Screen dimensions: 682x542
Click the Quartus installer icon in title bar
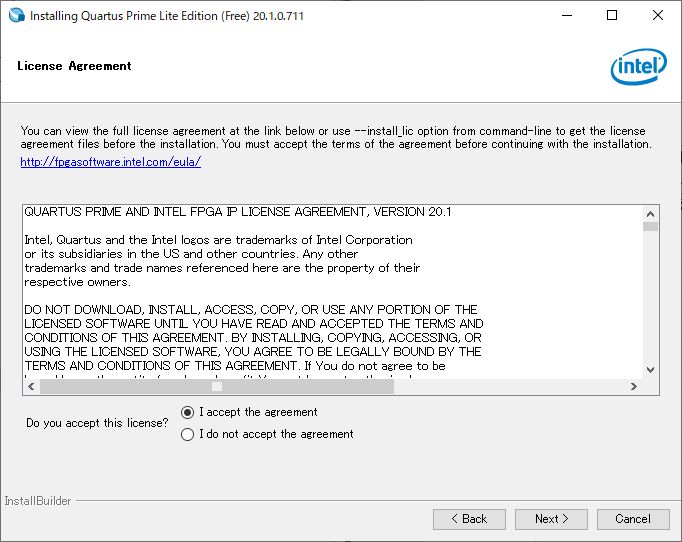[x=16, y=16]
